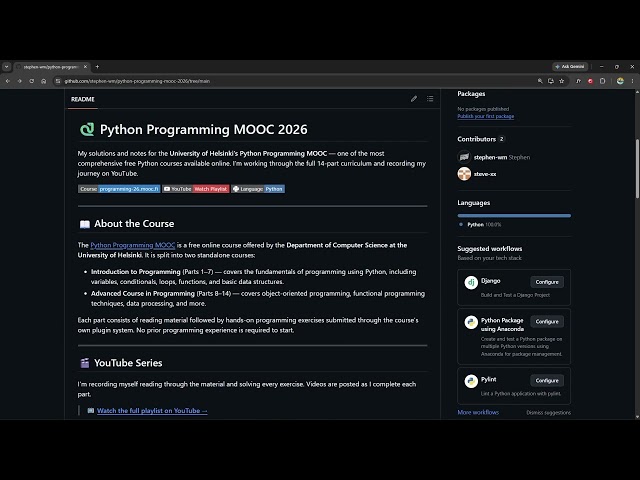640x480 pixels.
Task: Open the README outline list icon
Action: [x=430, y=99]
